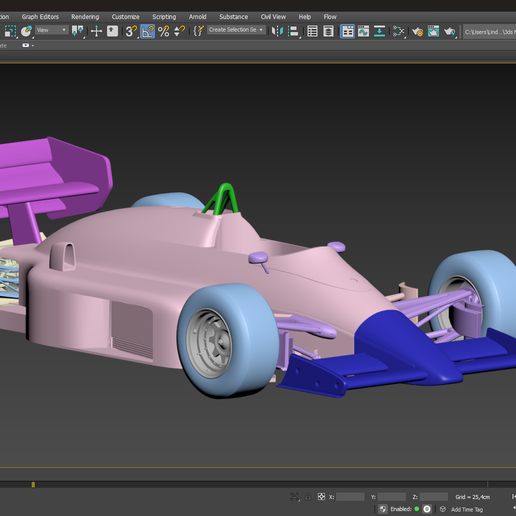
Task: Click the adaptive degradation icon
Action: coord(383,509)
